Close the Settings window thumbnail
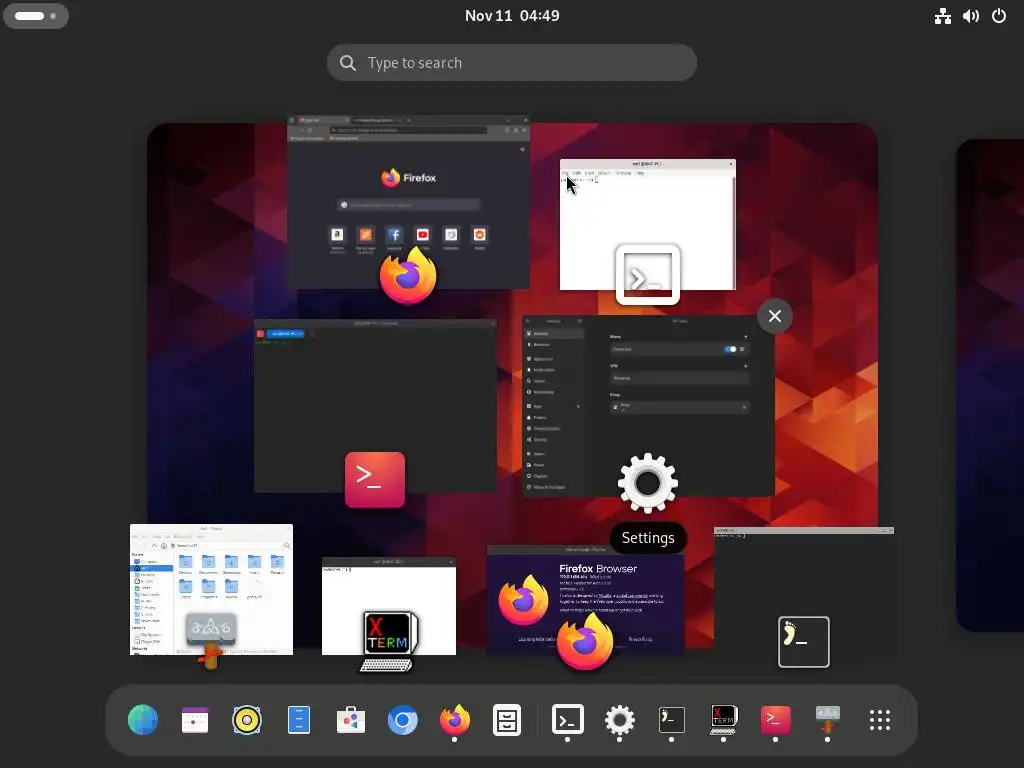1024x768 pixels. point(775,316)
